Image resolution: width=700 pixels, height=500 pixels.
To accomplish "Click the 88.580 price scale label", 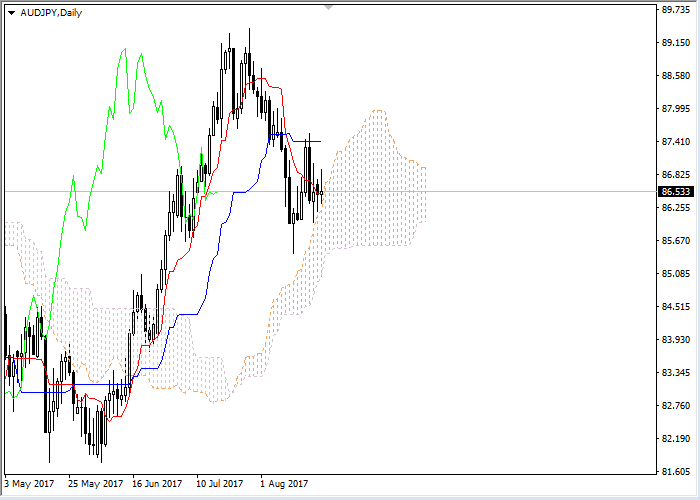I will click(675, 75).
